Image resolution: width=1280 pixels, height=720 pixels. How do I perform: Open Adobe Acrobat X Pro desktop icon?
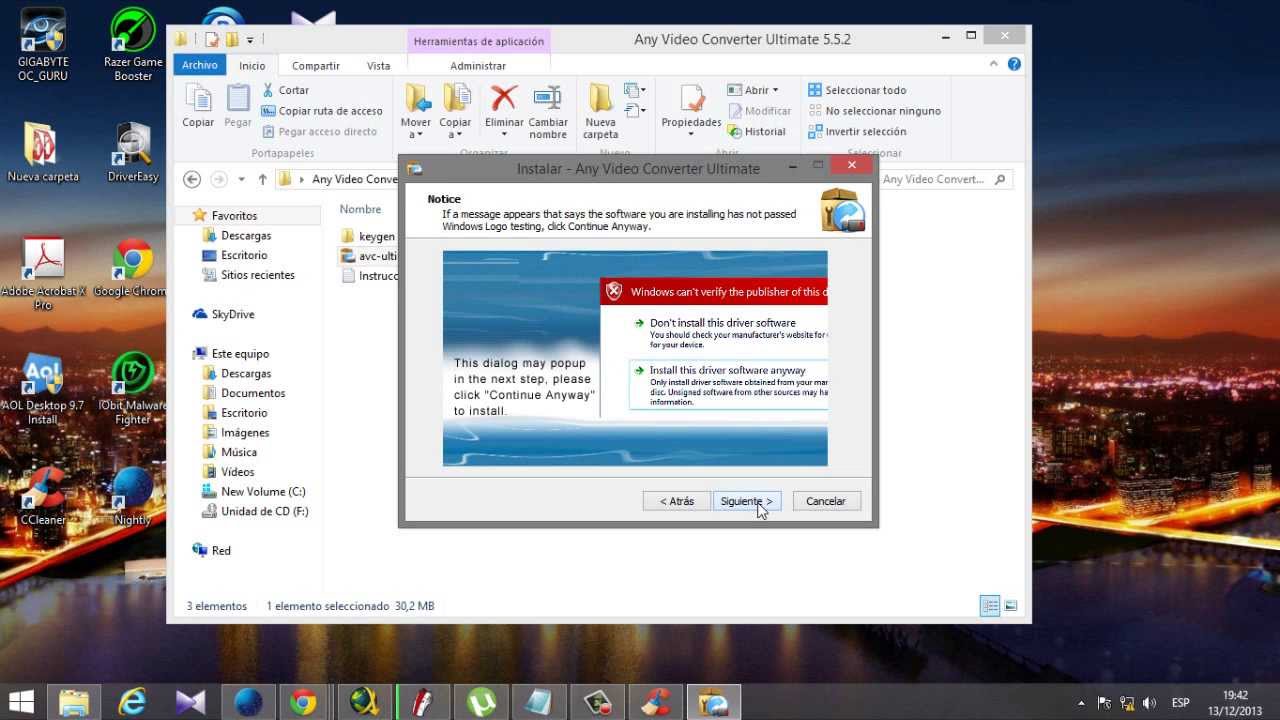[43, 274]
